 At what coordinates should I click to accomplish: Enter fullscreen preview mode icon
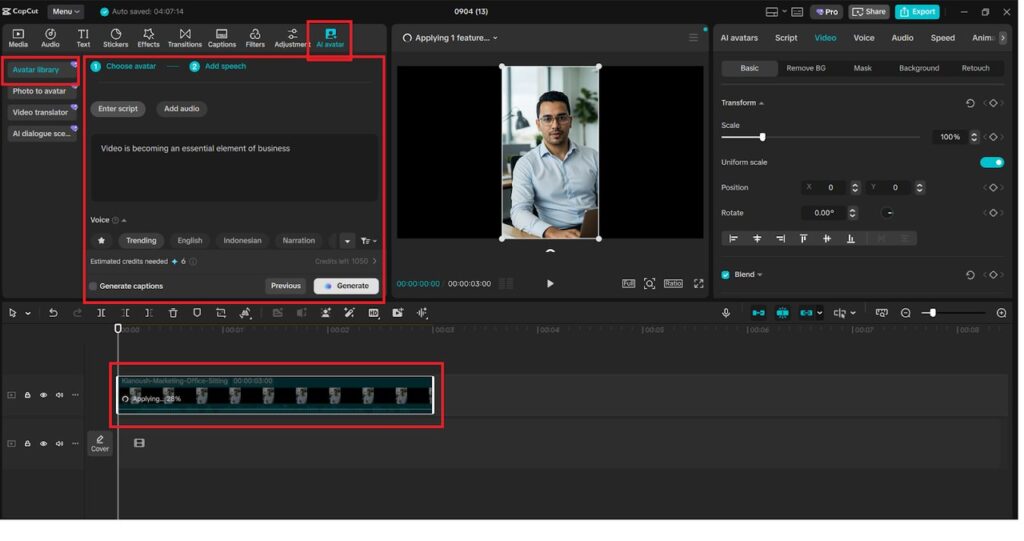point(698,284)
